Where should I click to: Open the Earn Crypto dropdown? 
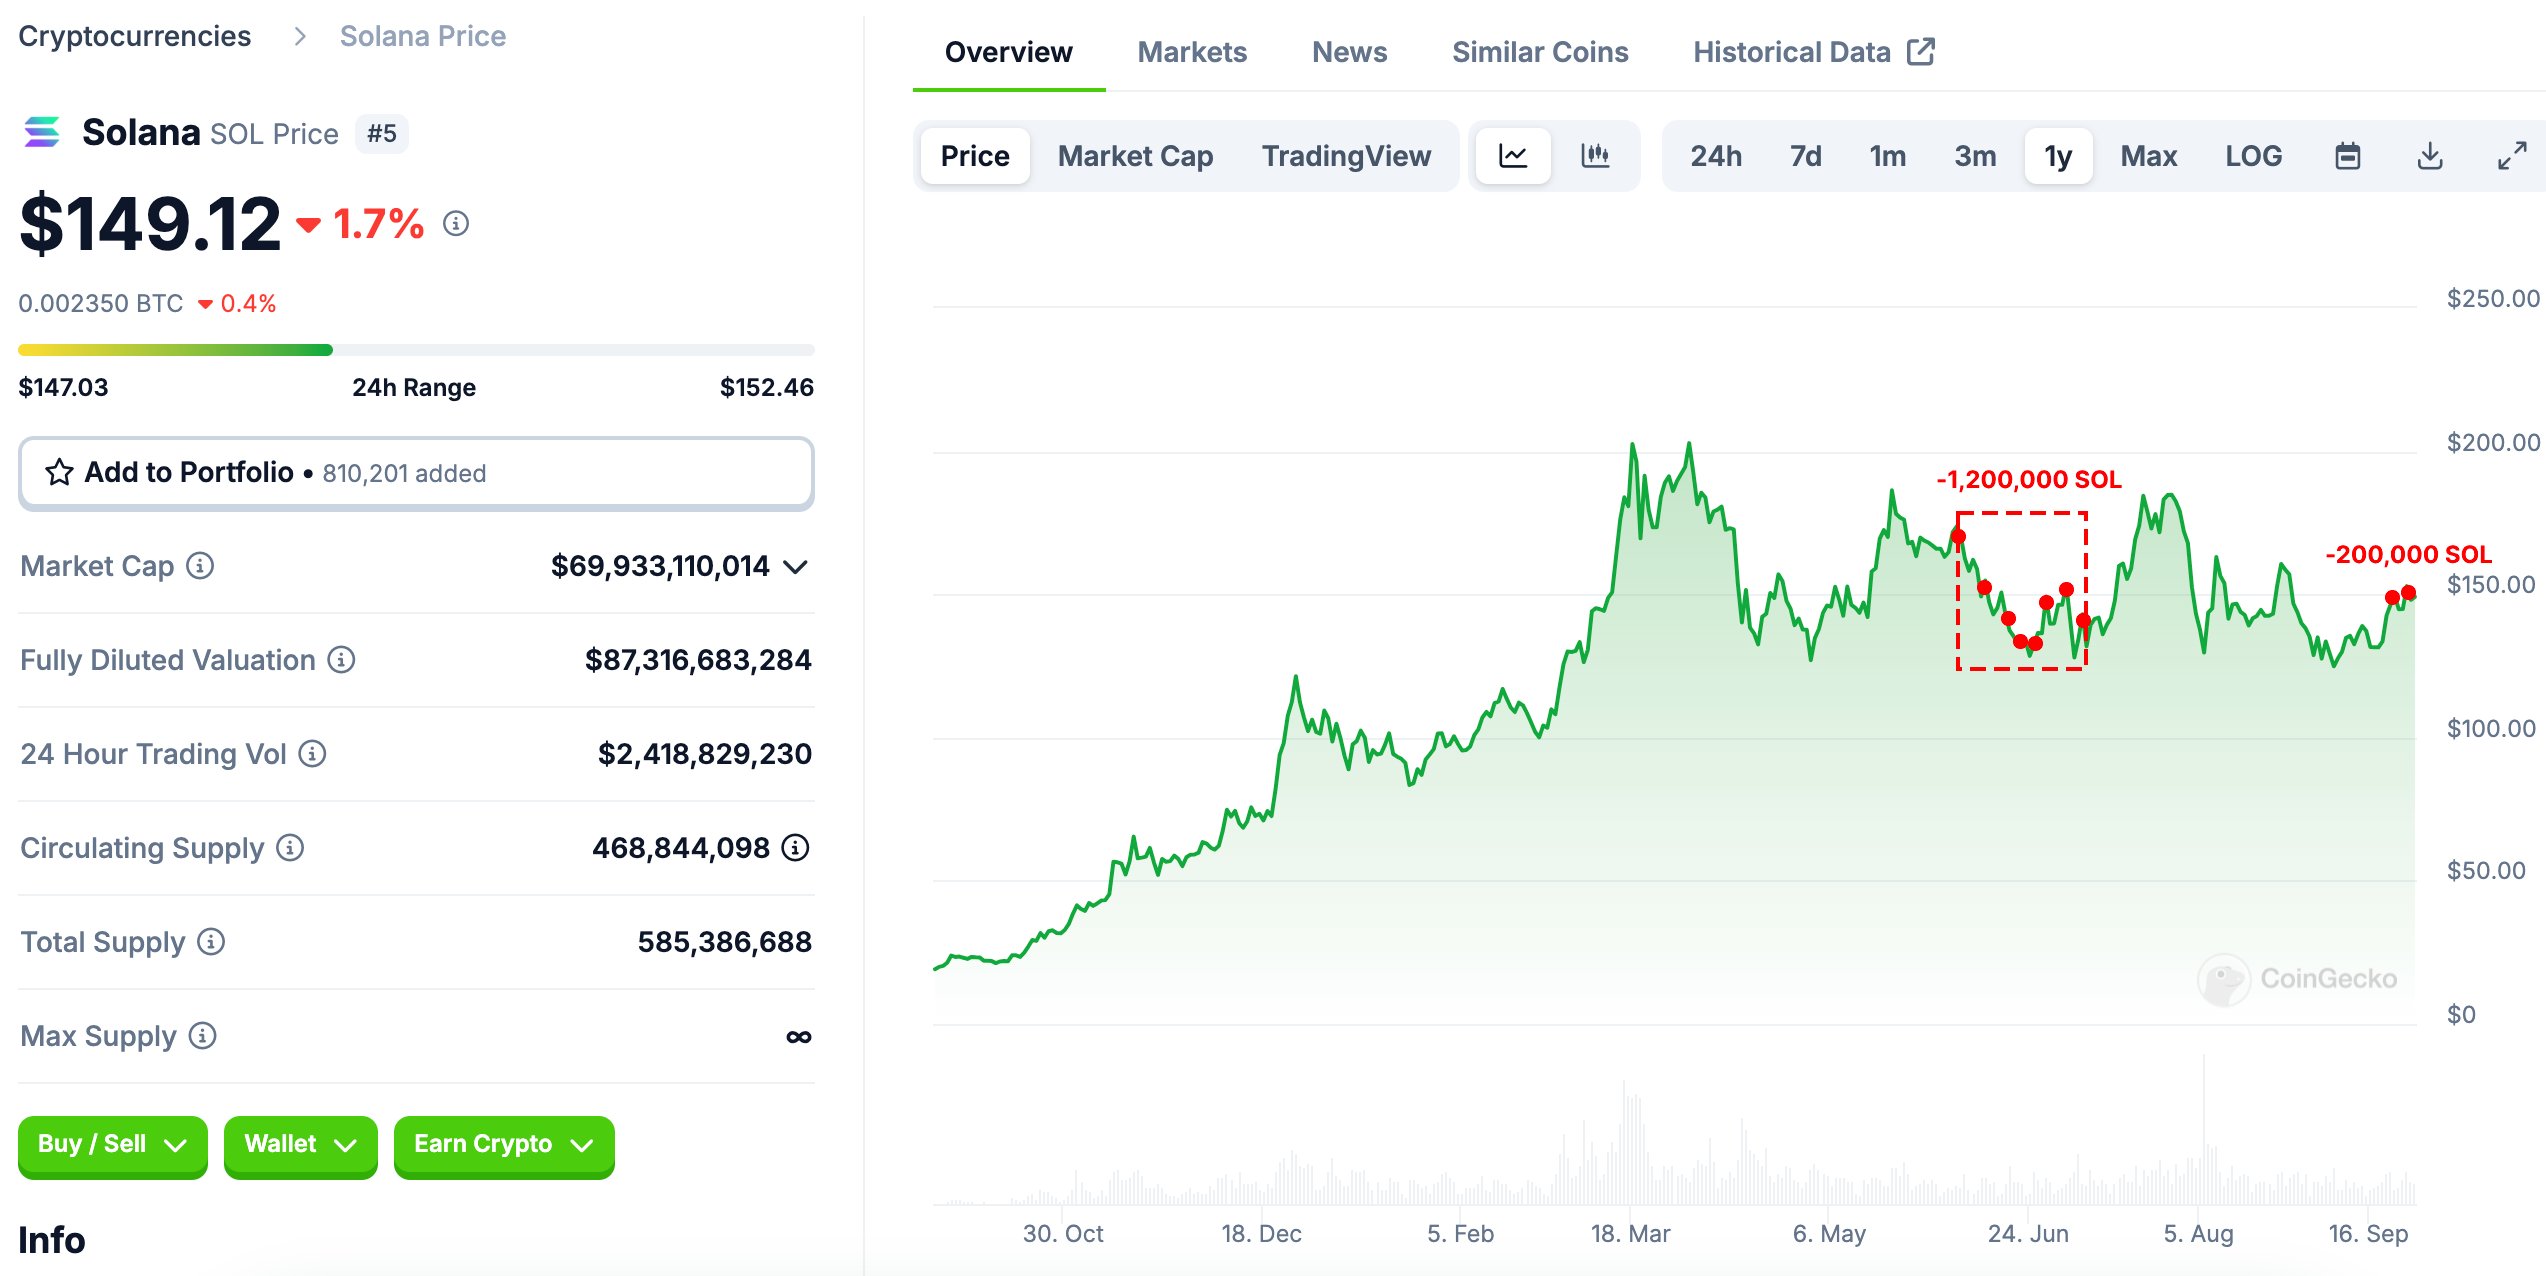(504, 1145)
